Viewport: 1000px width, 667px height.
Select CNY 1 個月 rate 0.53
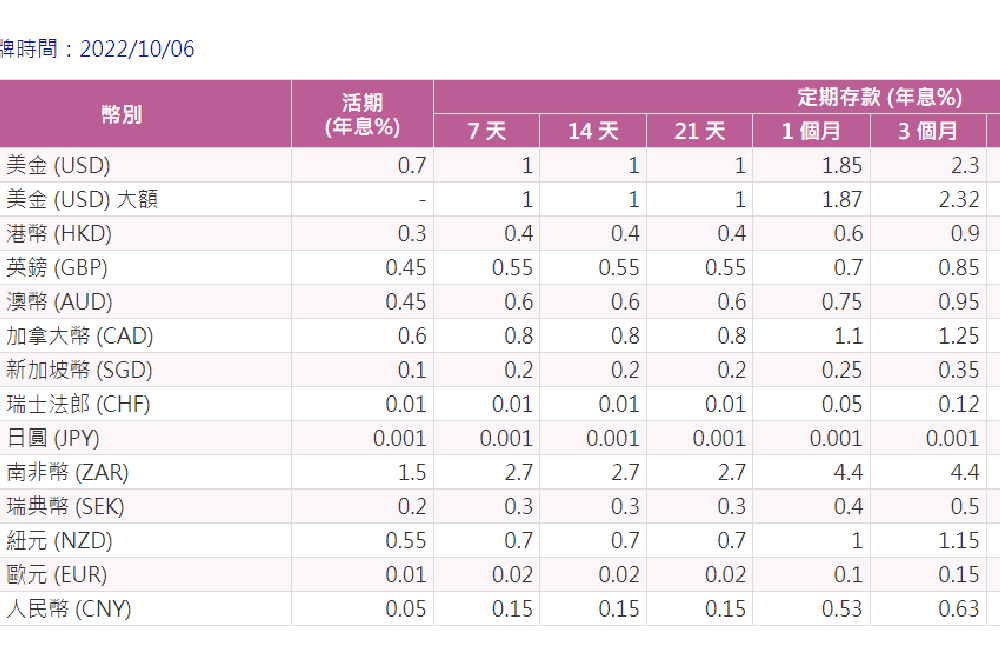[x=842, y=608]
